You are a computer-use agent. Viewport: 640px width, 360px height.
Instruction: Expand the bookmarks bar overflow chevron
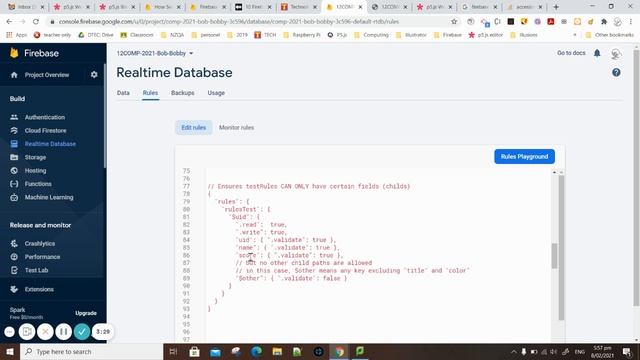tap(575, 35)
